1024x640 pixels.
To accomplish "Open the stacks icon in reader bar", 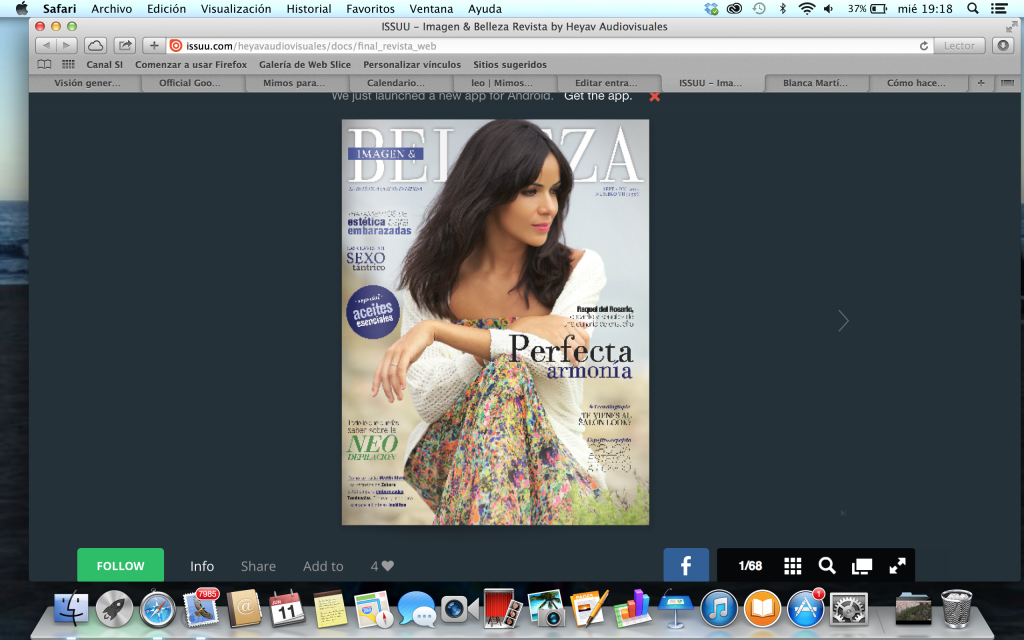I will click(x=862, y=566).
